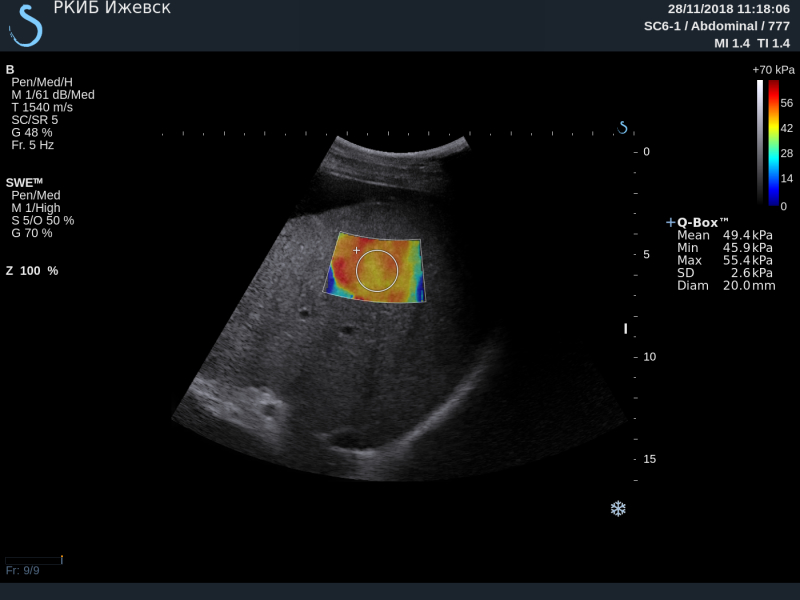Image resolution: width=800 pixels, height=600 pixels.
Task: Click the Fr: 9/9 frame counter
Action: pos(22,570)
